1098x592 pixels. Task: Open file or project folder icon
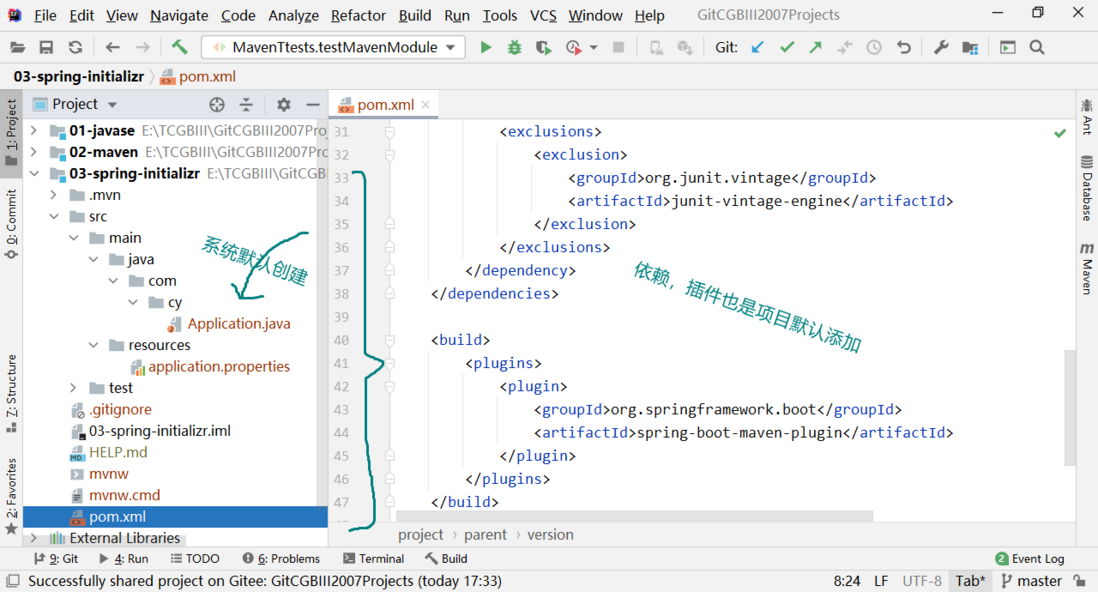point(18,48)
